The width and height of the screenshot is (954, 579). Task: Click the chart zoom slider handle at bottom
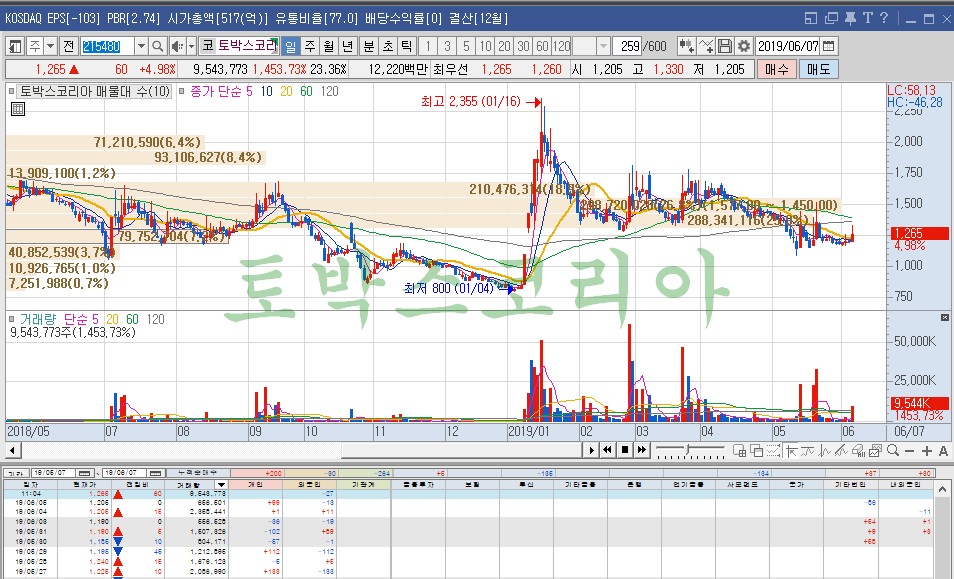[x=688, y=451]
